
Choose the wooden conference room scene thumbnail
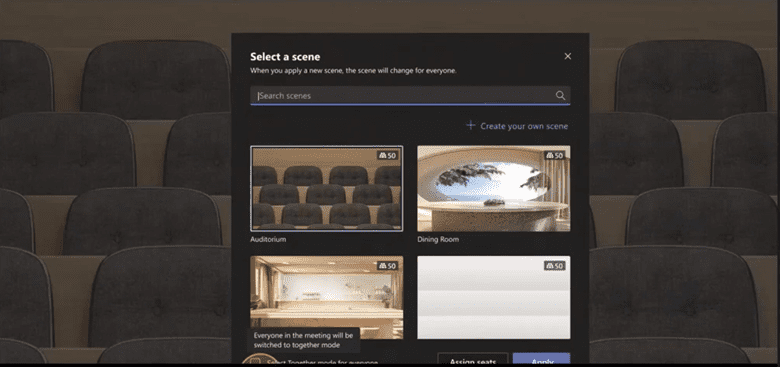click(x=326, y=297)
